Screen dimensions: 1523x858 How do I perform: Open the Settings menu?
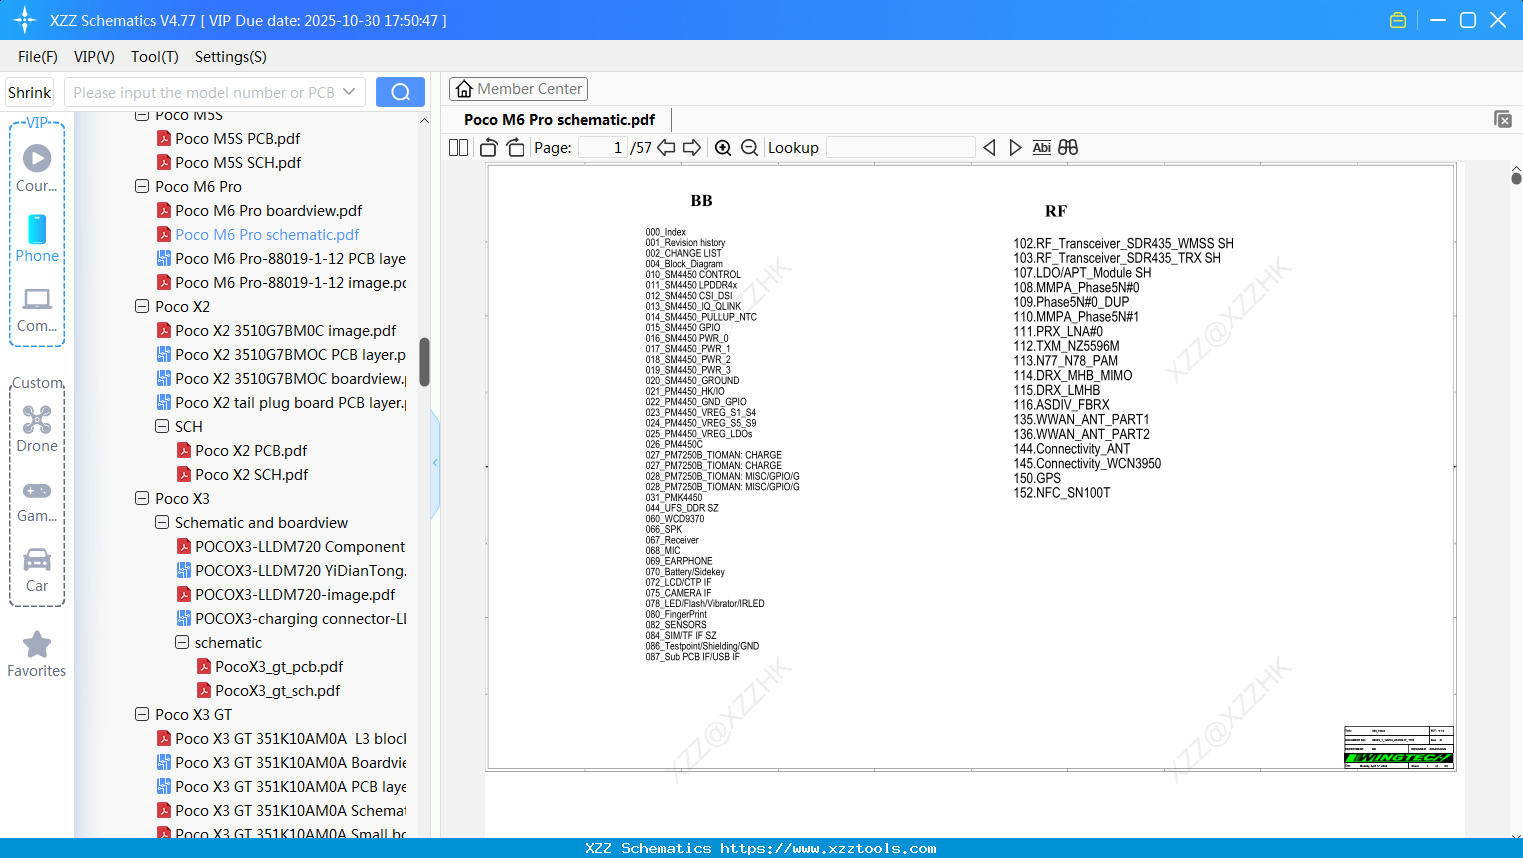coord(231,57)
